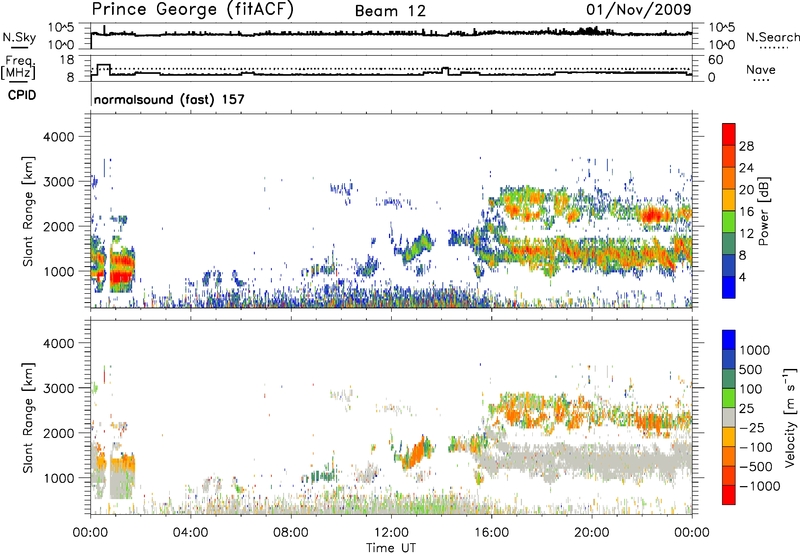Click the 'Power [dB]' colorbar label
This screenshot has height=554, width=800.
click(x=763, y=211)
